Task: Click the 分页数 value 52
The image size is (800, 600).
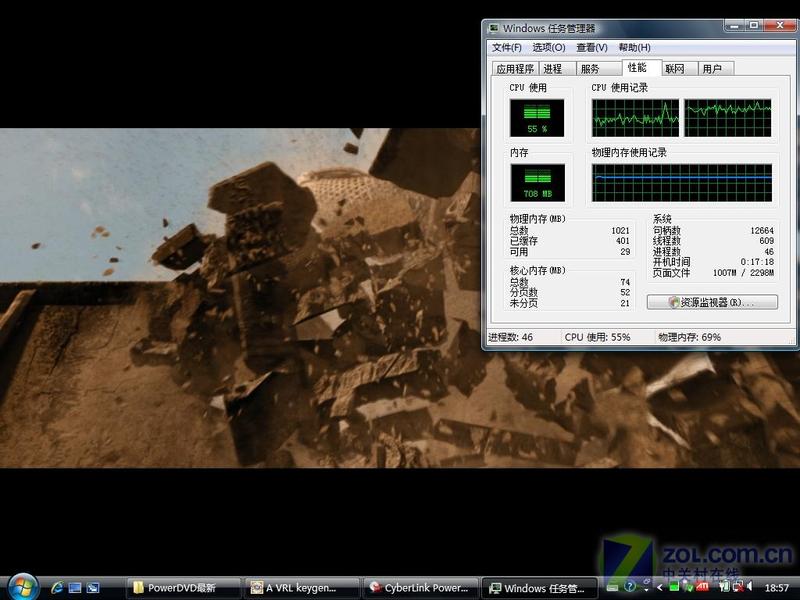Action: click(x=625, y=292)
